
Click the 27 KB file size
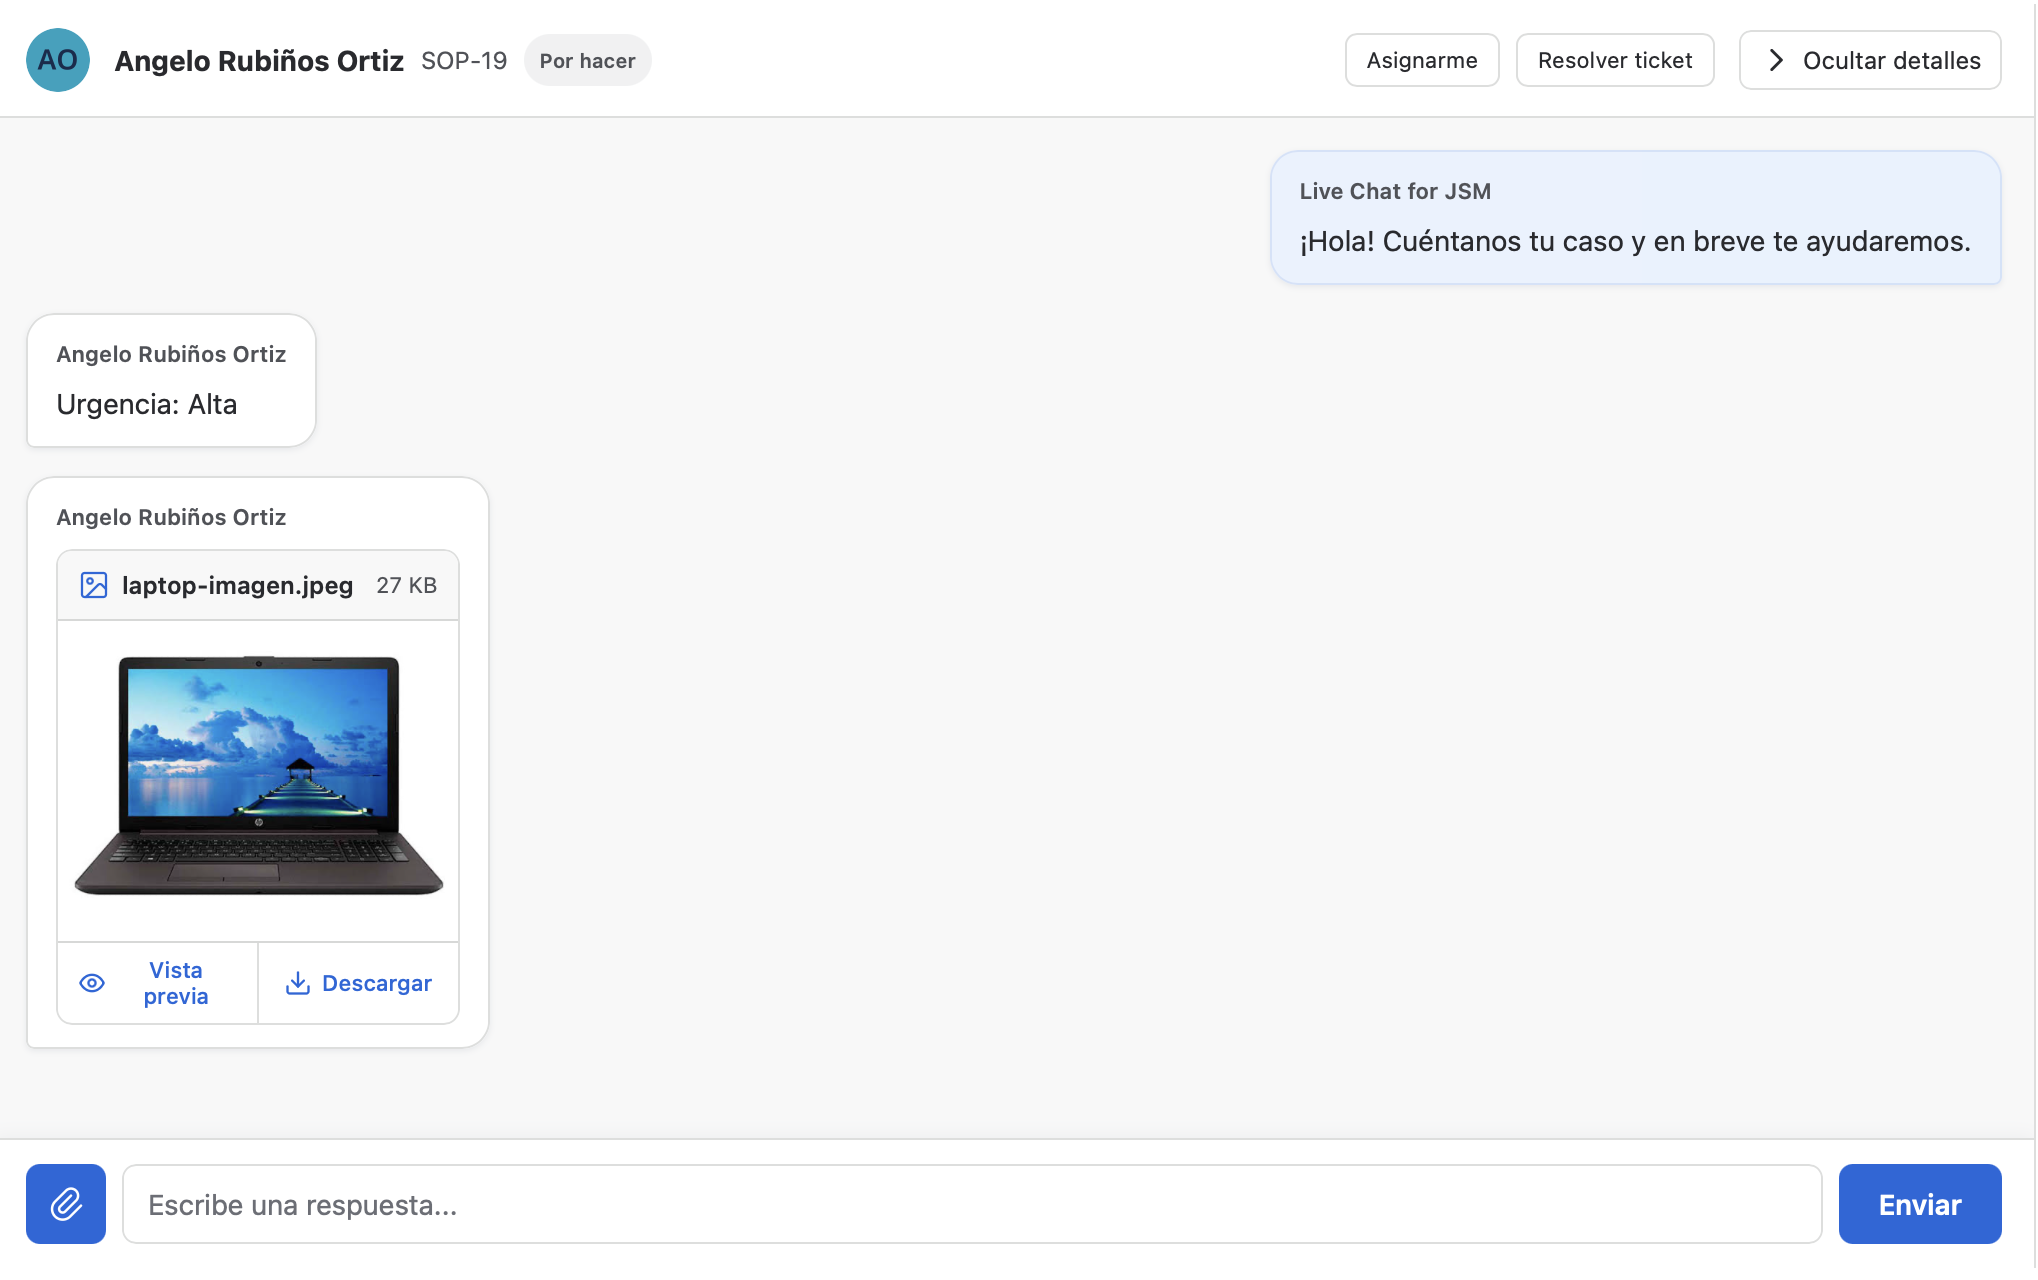pyautogui.click(x=407, y=585)
